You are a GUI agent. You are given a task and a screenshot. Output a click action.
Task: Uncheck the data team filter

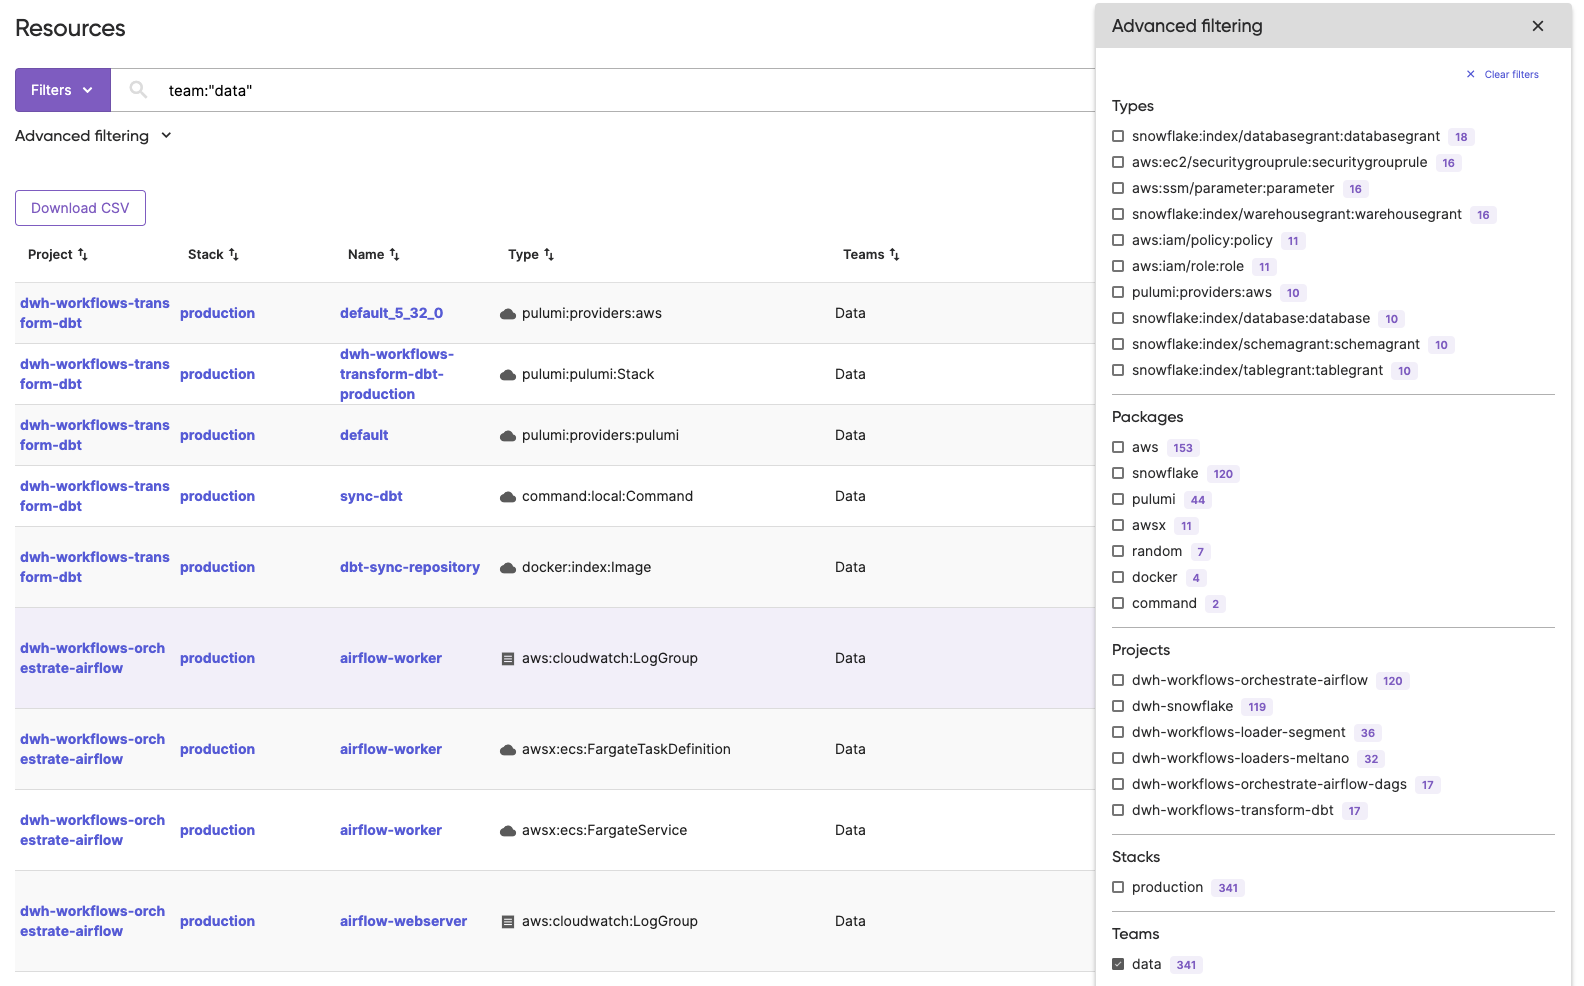[1118, 965]
